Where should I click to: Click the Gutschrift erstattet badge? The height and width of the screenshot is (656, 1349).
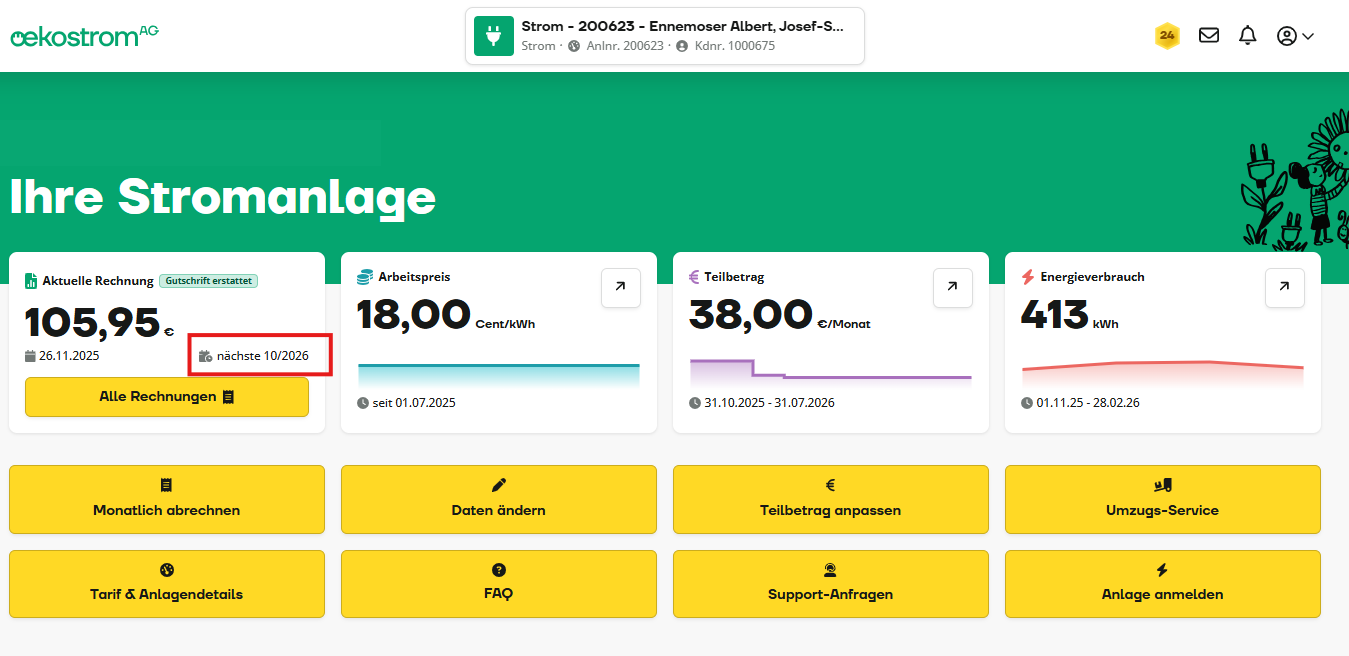[x=209, y=281]
